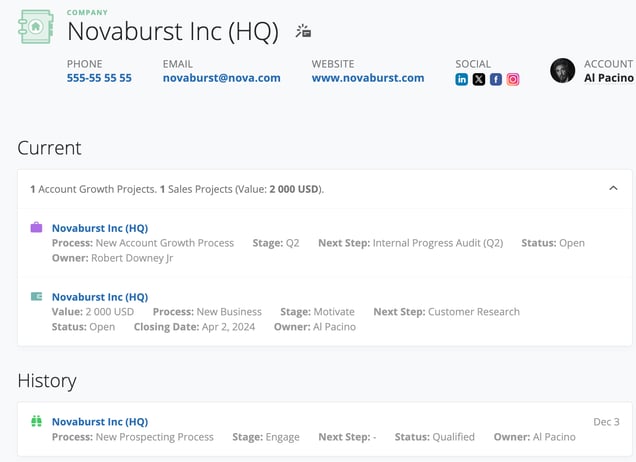
Task: Open the X (Twitter) social icon
Action: pos(479,79)
